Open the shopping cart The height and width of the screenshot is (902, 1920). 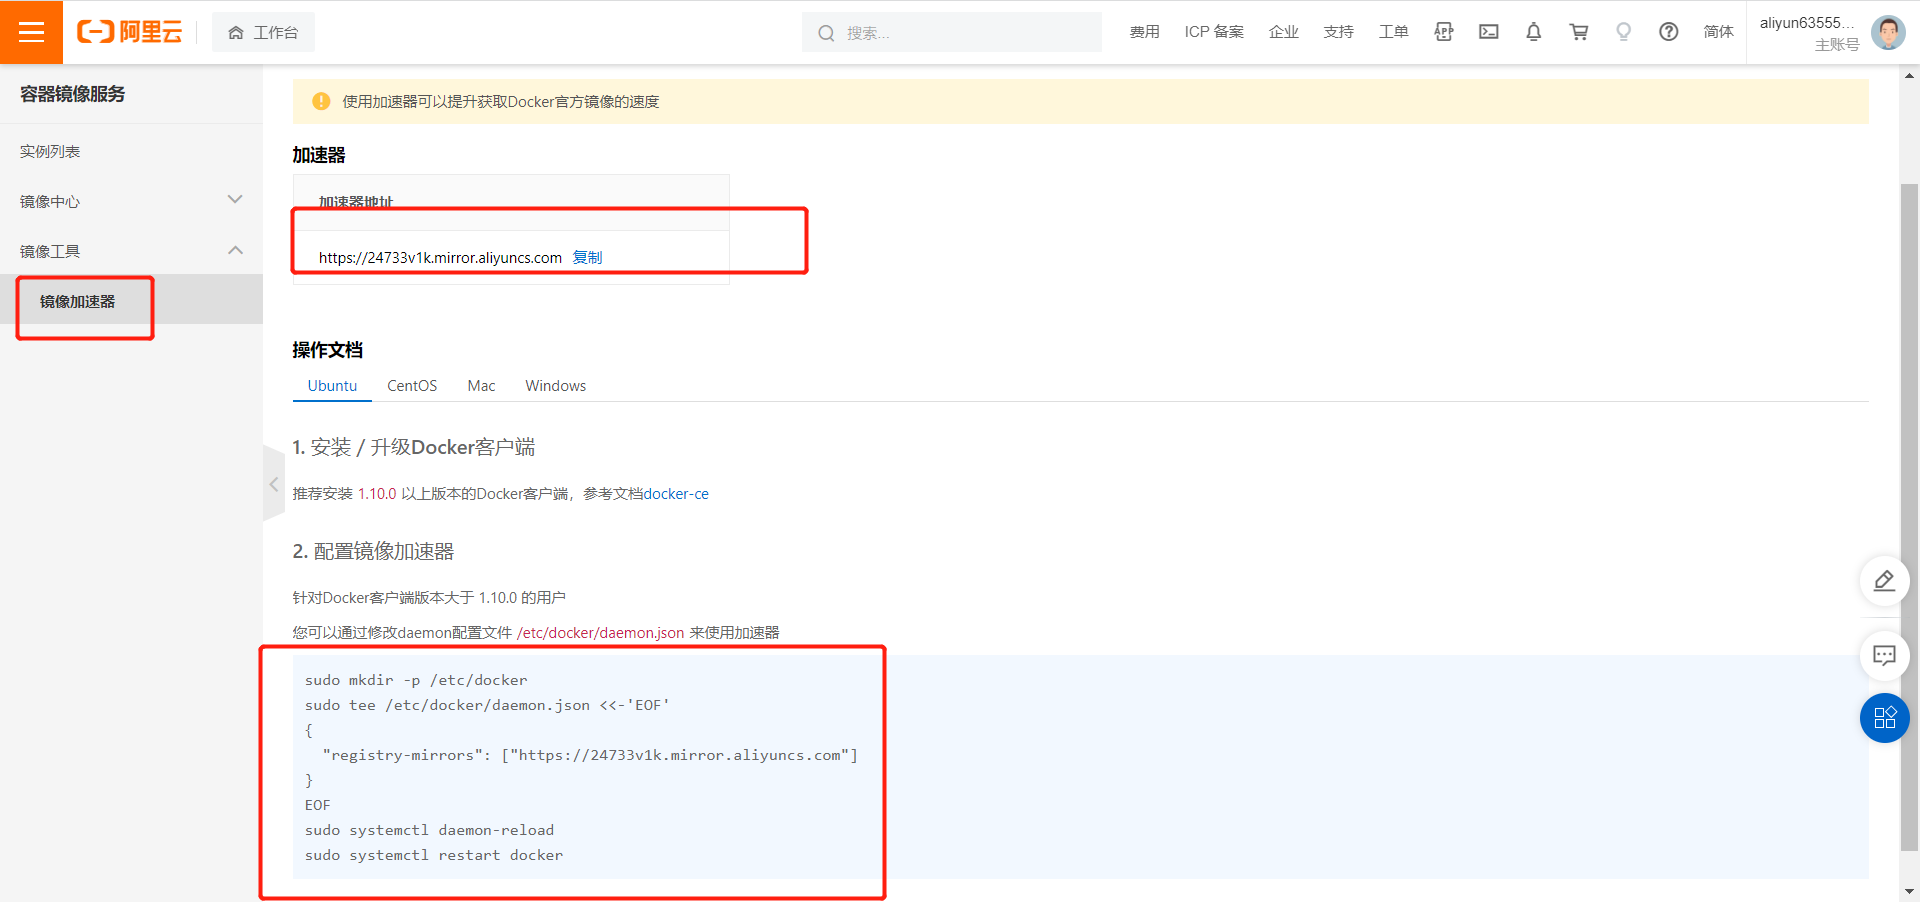point(1579,32)
